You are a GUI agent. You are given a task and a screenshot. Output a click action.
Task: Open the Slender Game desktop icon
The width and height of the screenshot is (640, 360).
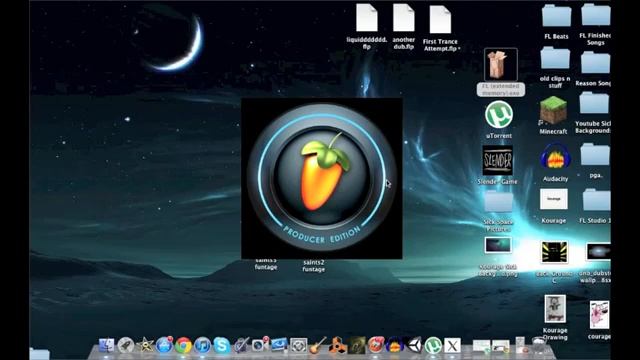[498, 160]
